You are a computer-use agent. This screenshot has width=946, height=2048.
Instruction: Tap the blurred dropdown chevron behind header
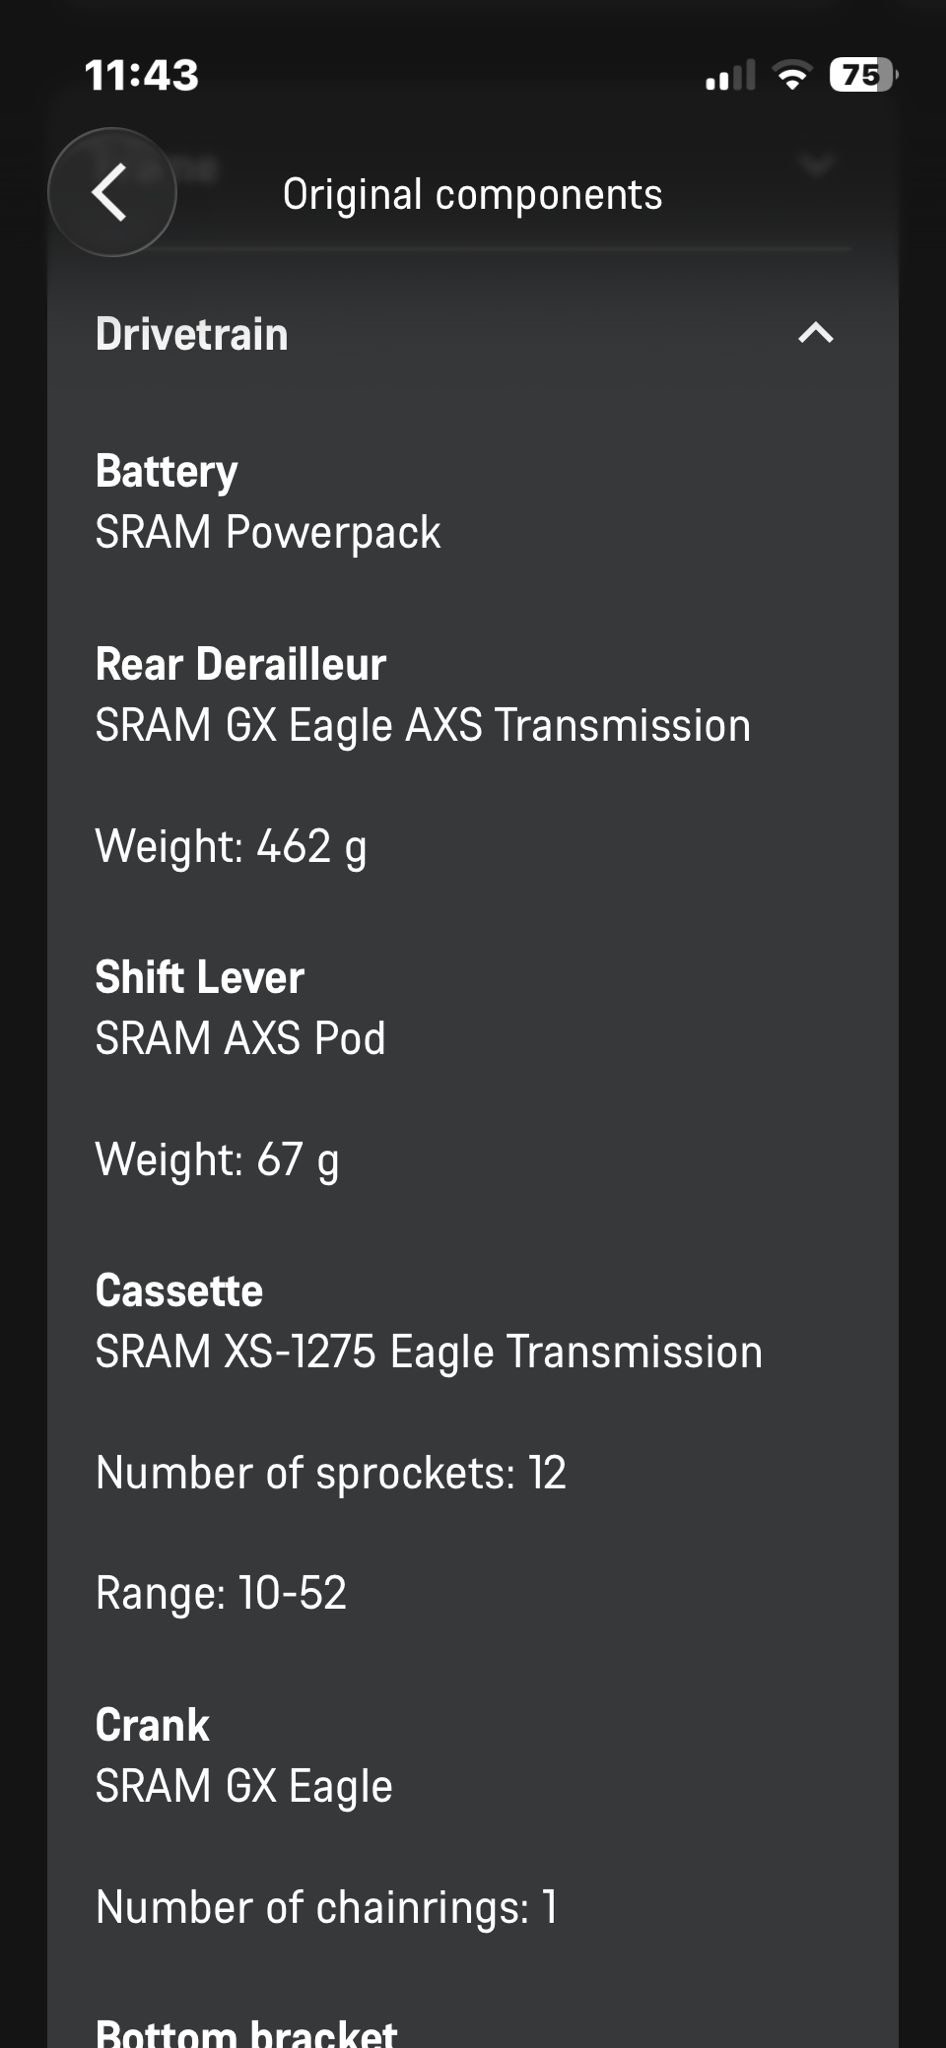pyautogui.click(x=817, y=165)
